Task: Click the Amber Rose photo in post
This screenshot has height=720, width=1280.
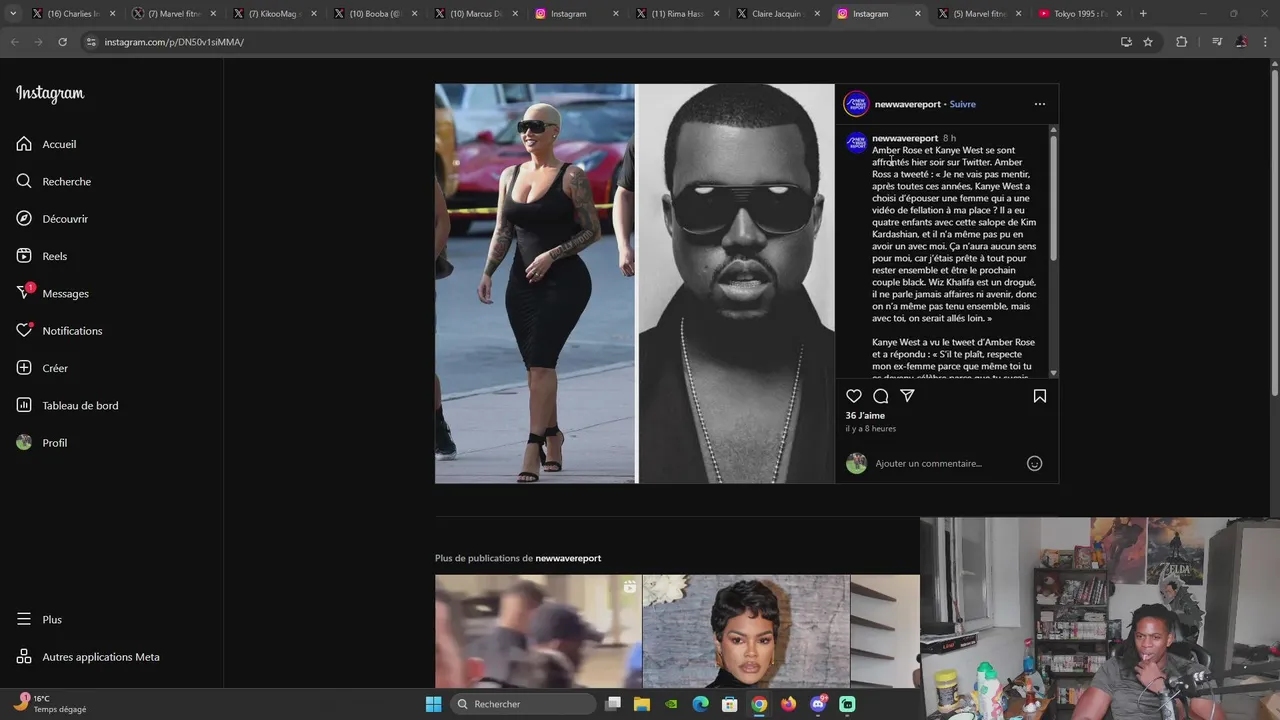Action: coord(535,283)
